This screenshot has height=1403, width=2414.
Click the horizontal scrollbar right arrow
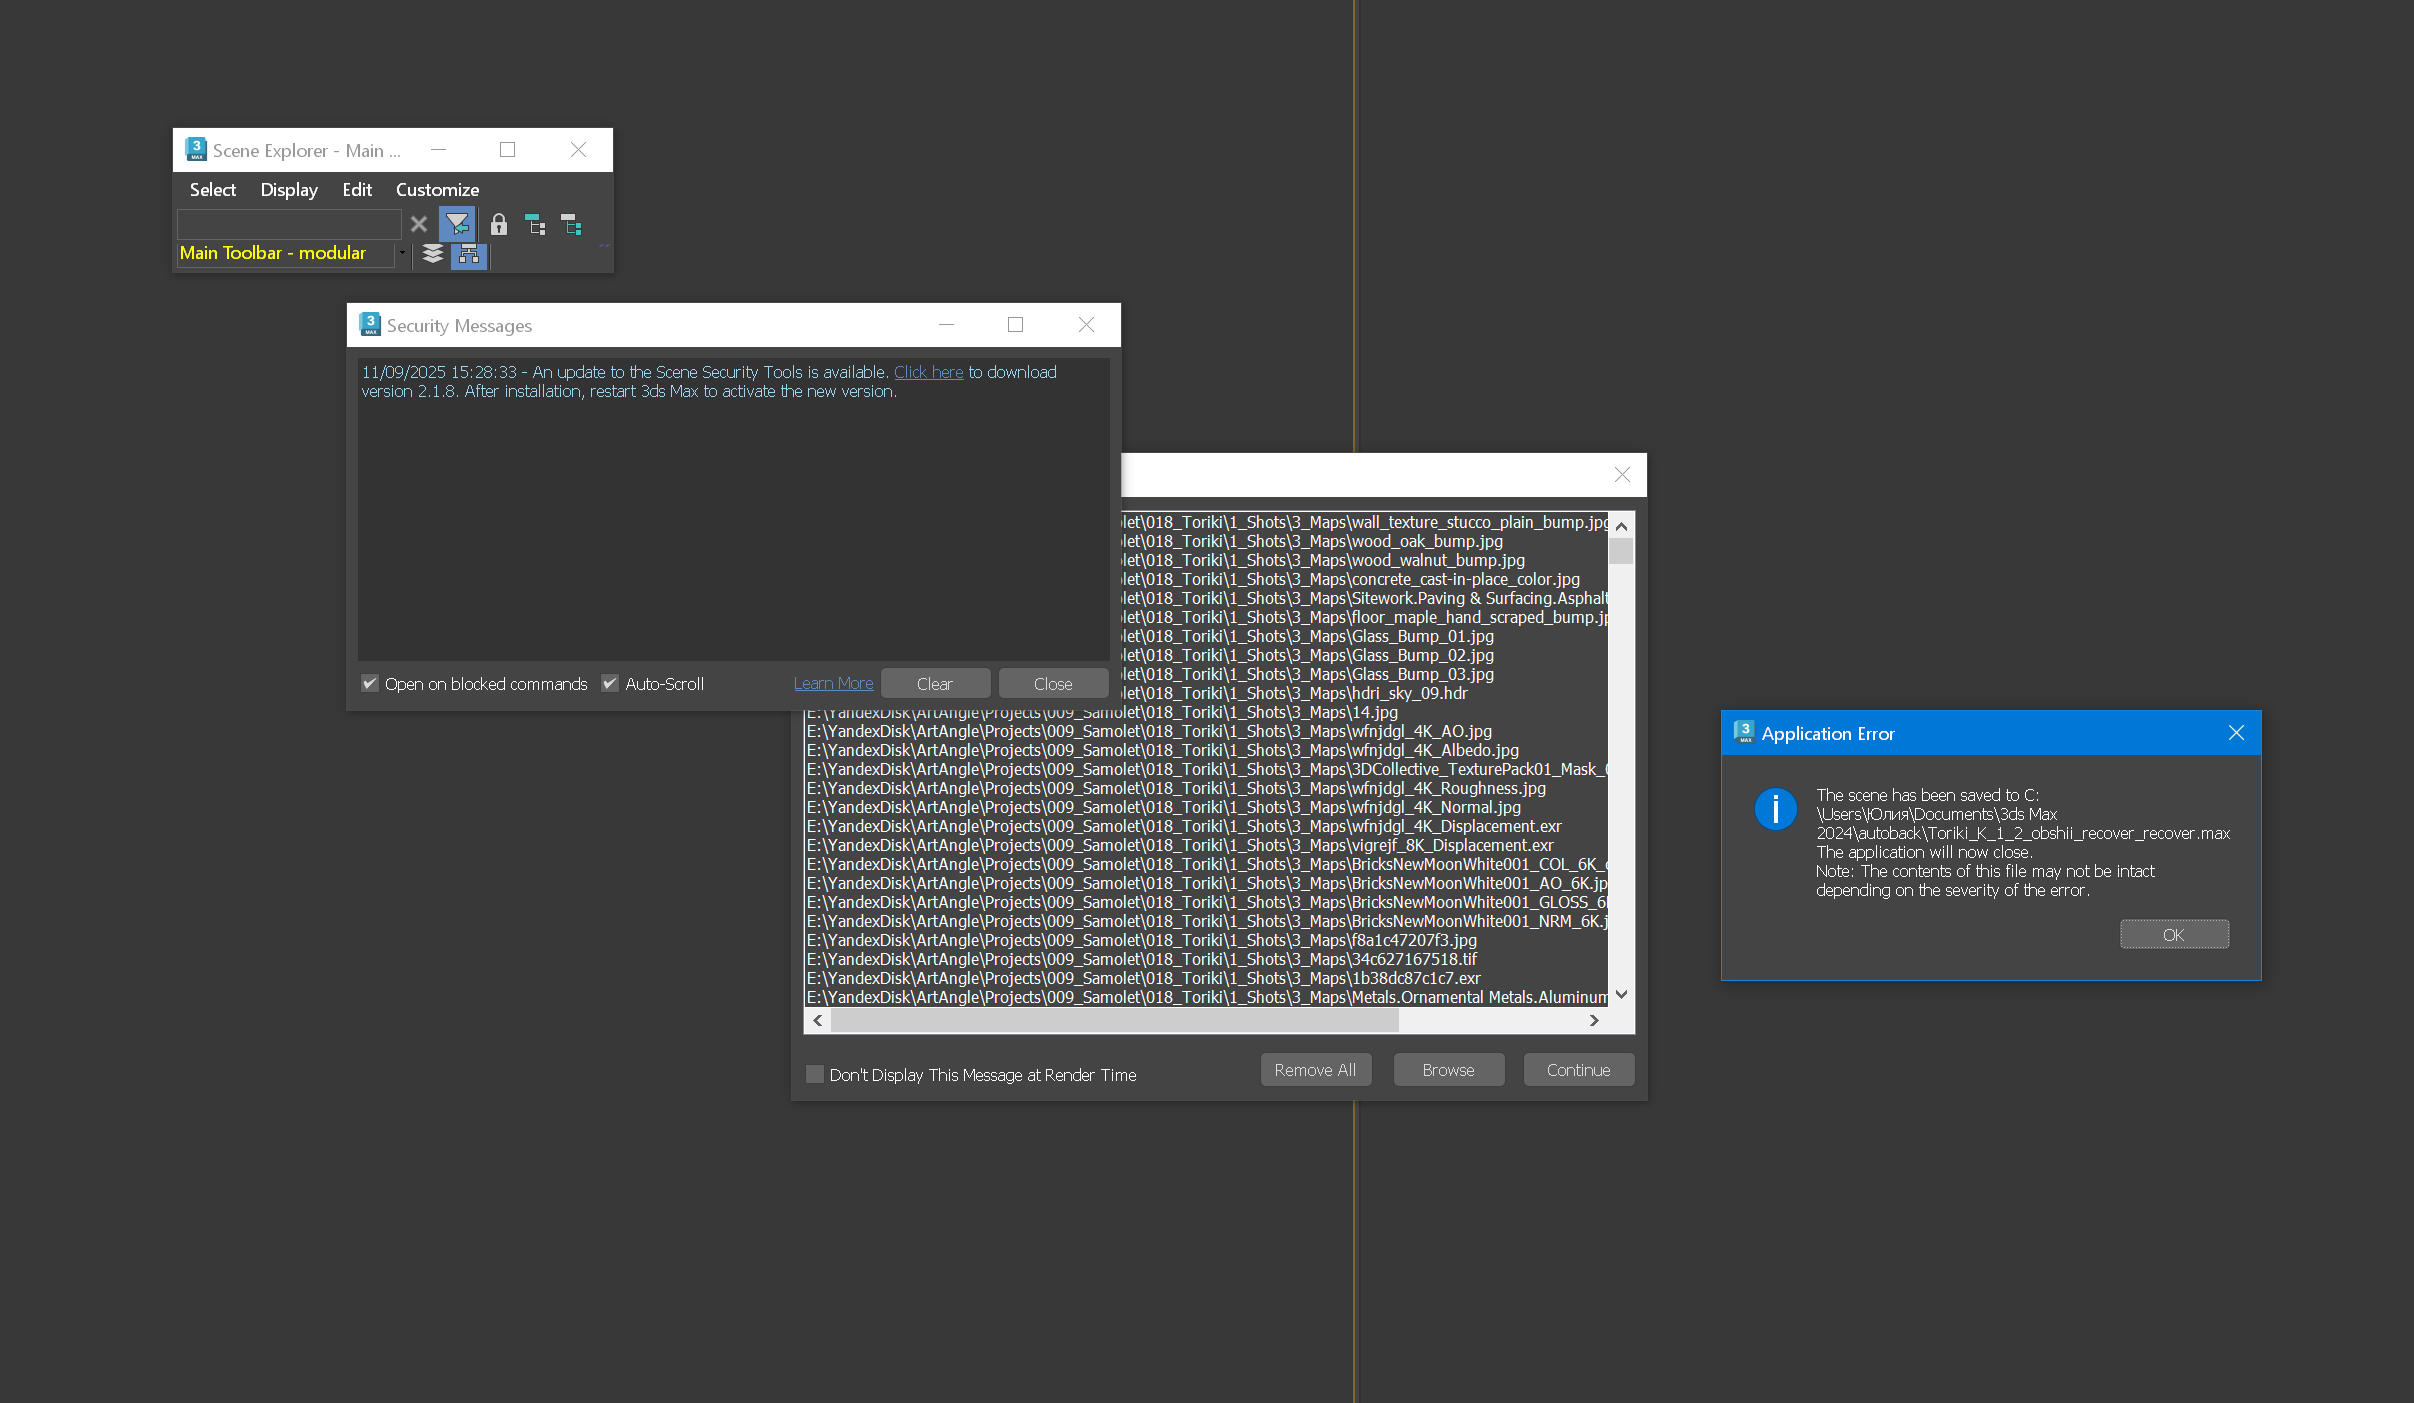1594,1020
